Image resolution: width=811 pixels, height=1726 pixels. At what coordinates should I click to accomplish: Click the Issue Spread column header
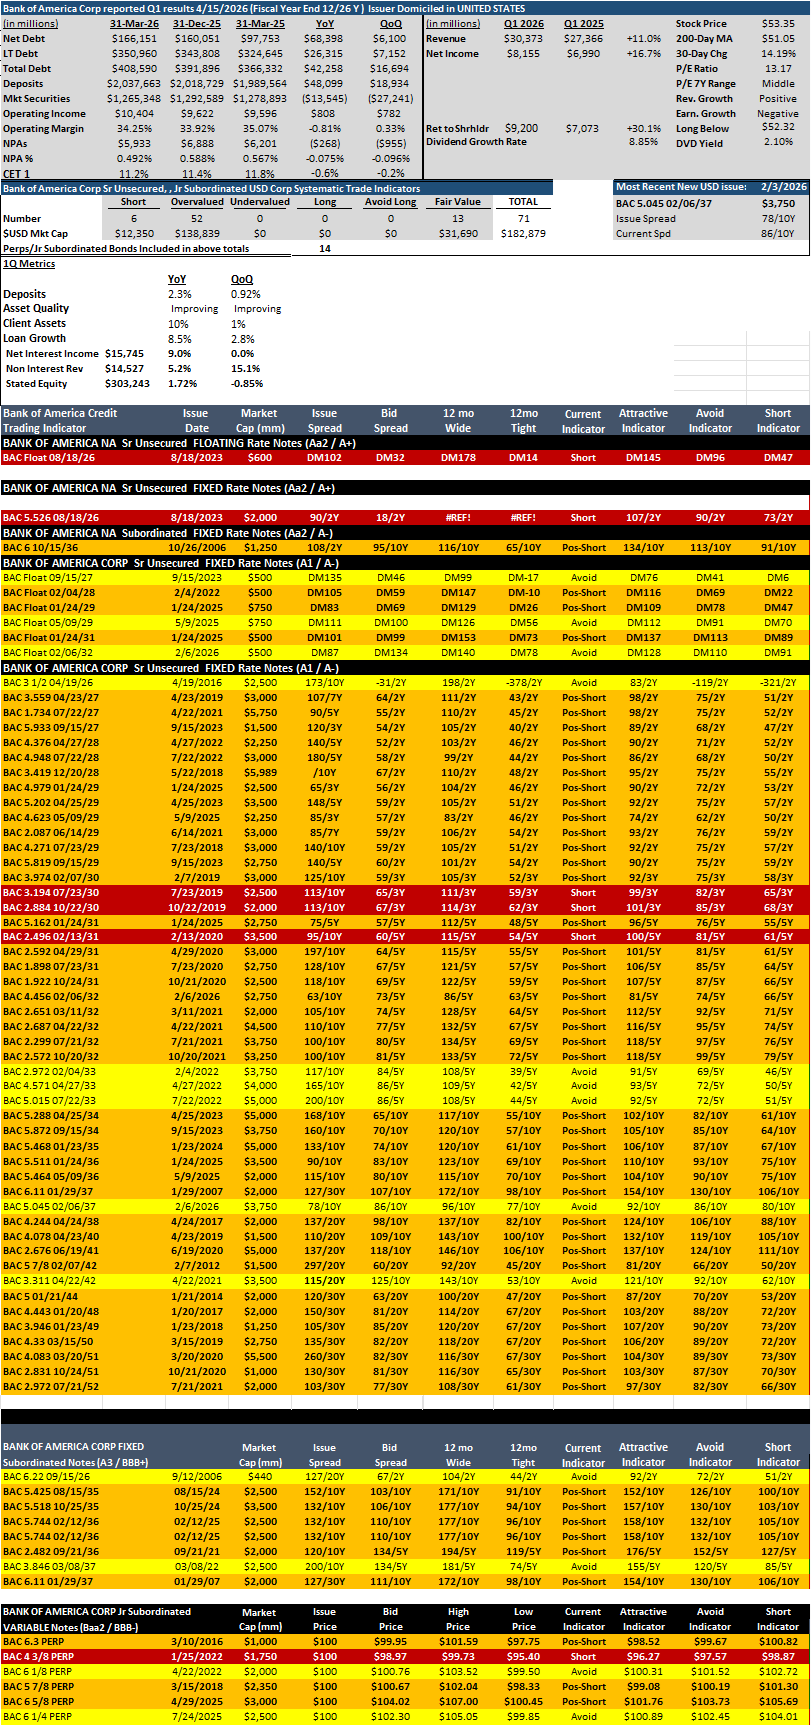pos(324,420)
